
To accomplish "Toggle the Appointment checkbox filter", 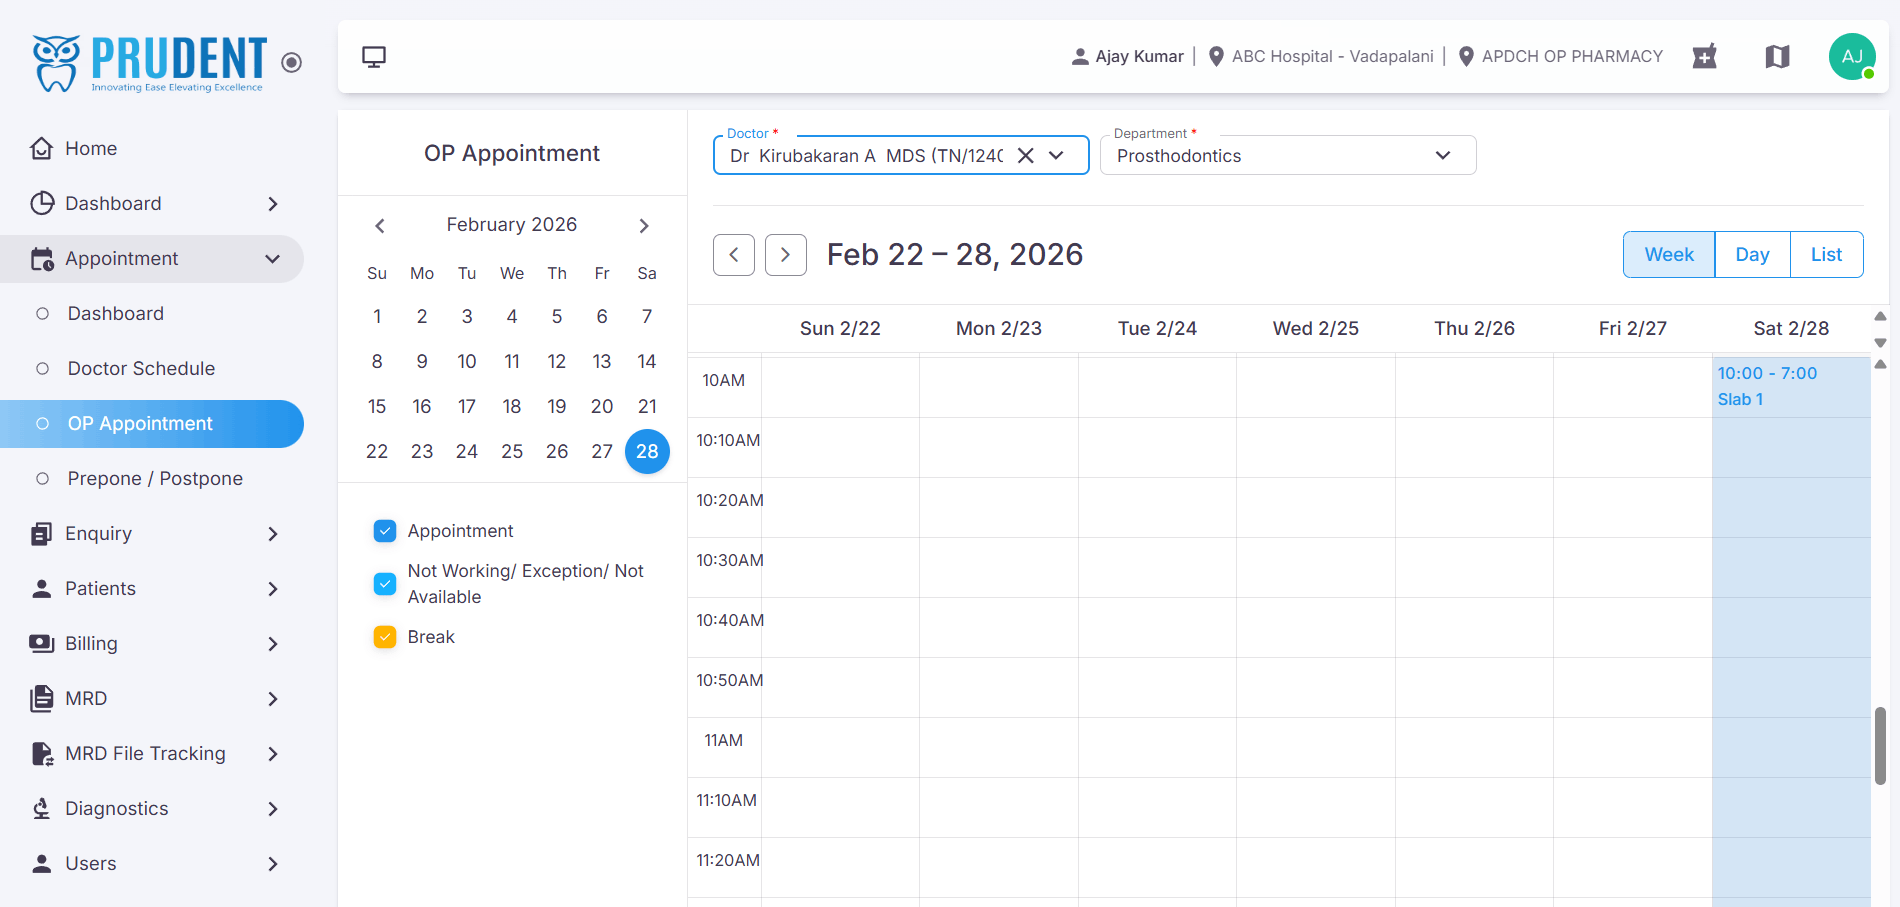I will point(385,531).
